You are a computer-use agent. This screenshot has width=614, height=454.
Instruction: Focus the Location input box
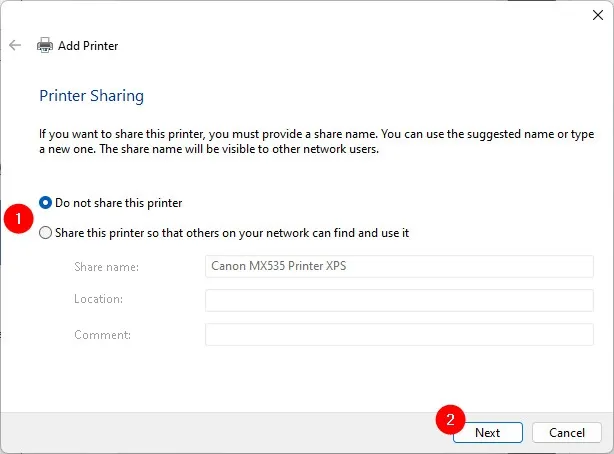[399, 301]
